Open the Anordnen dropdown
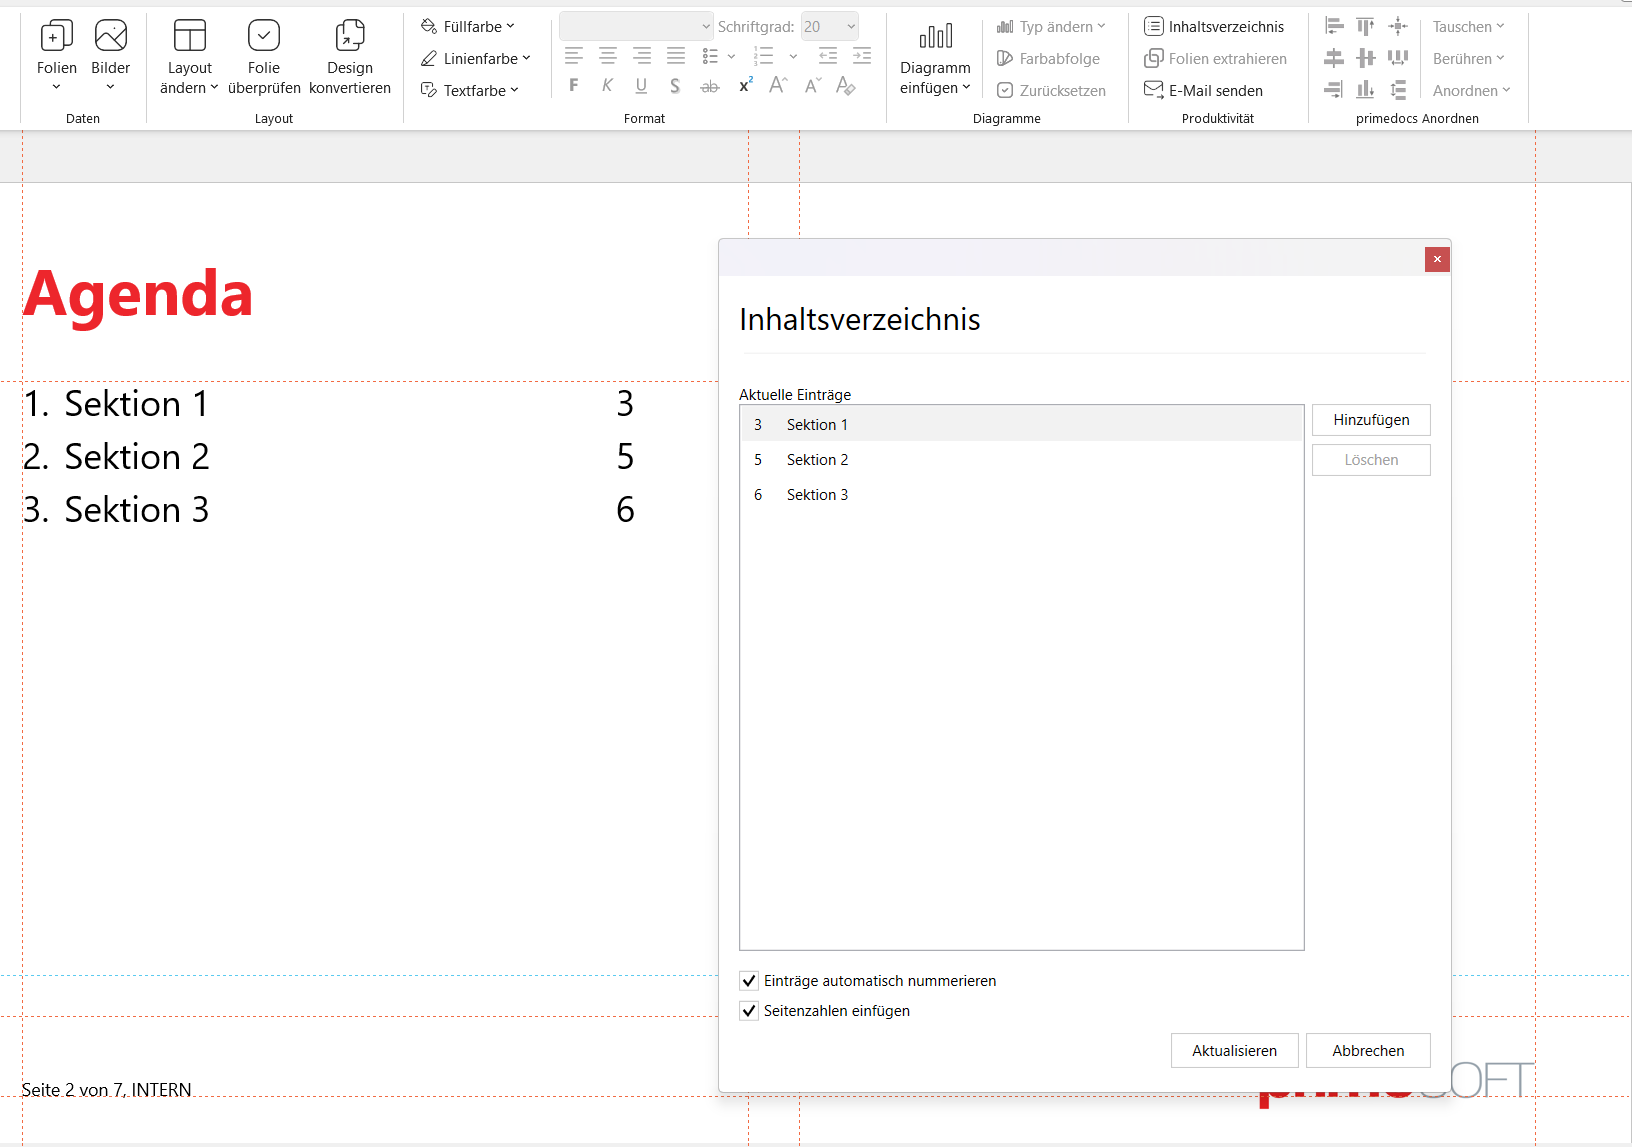The image size is (1632, 1147). click(x=1471, y=91)
